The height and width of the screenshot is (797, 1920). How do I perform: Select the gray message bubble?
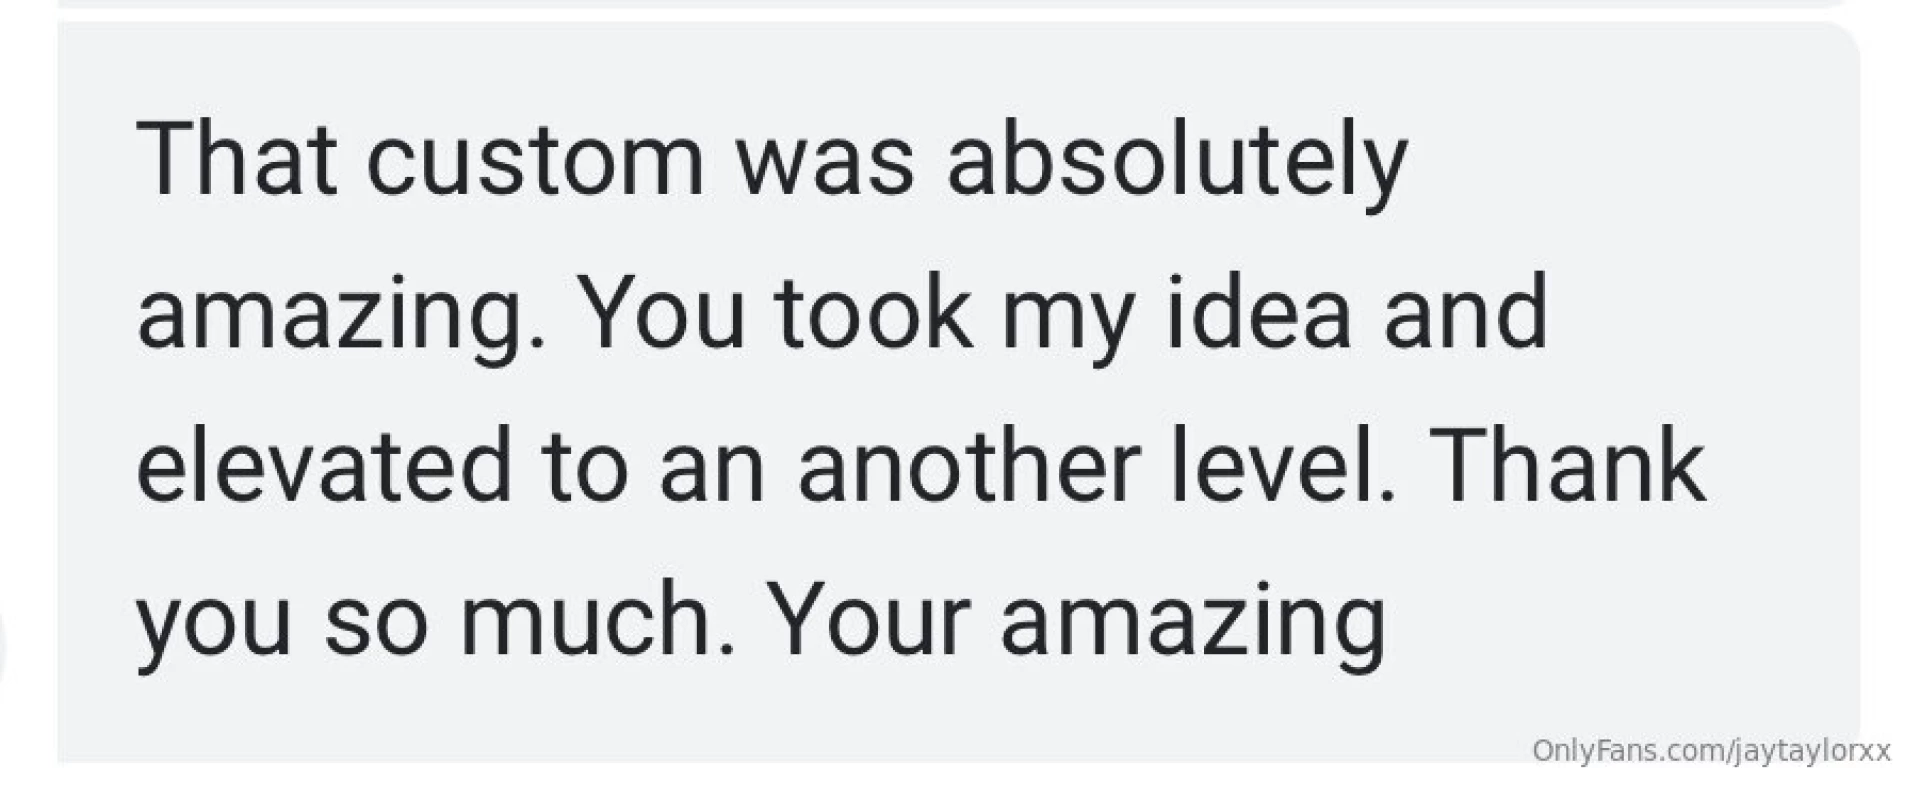click(958, 392)
